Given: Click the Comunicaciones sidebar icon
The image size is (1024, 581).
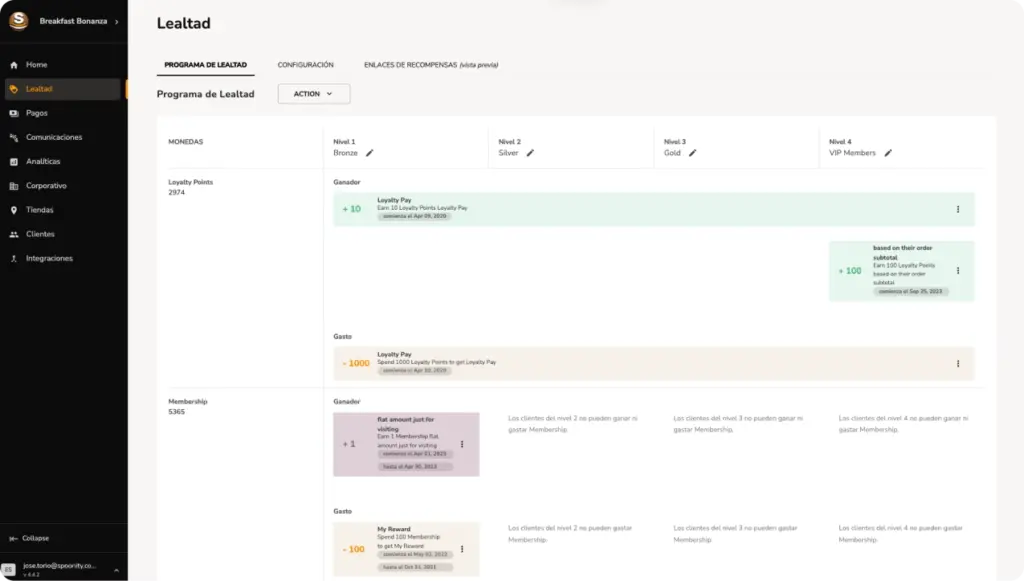Looking at the screenshot, I should click(14, 138).
